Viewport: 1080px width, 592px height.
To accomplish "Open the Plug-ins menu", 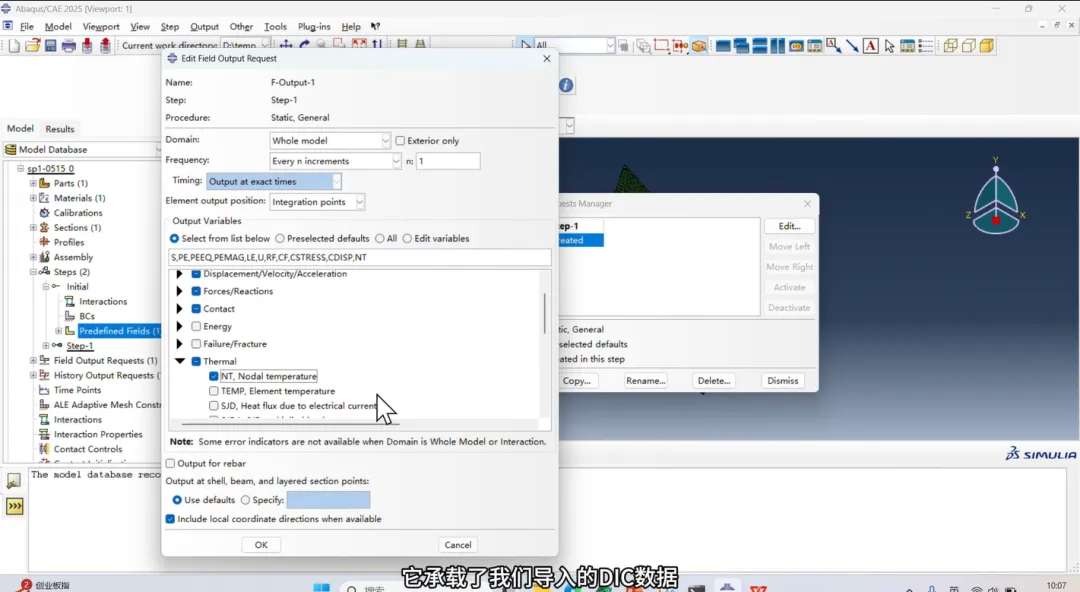I will (314, 27).
